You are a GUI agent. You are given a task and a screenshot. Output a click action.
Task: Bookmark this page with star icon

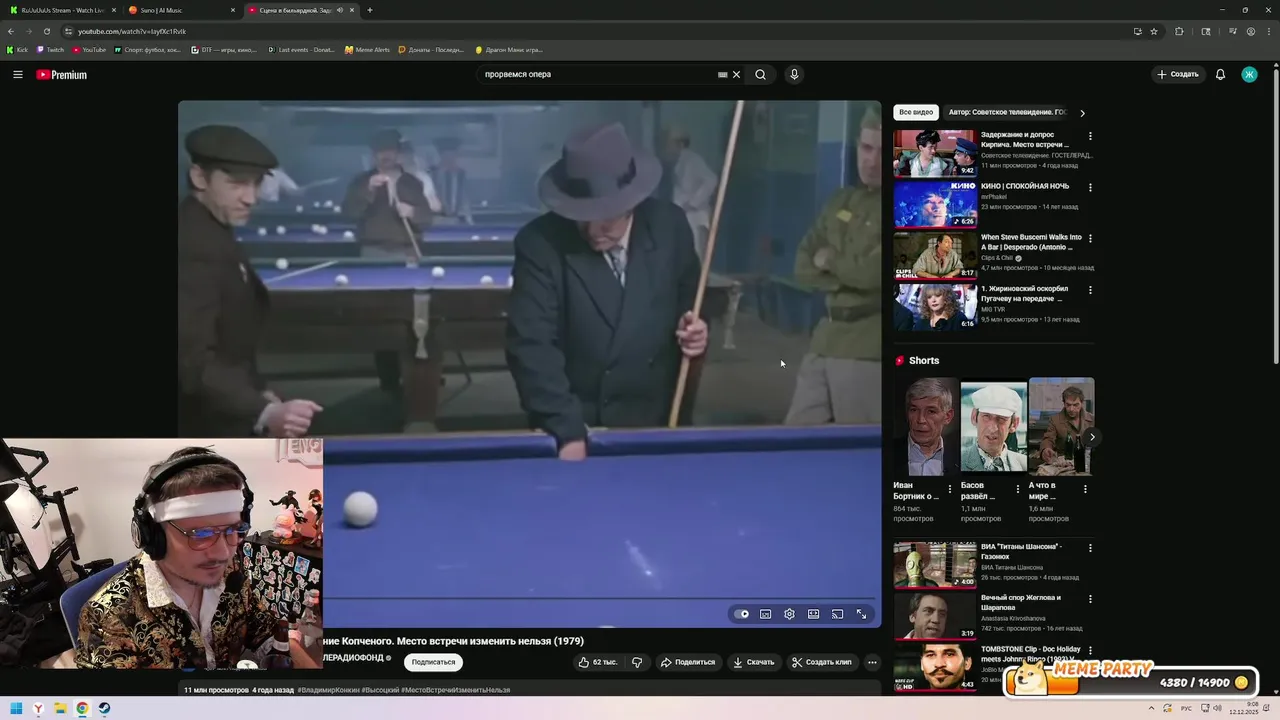click(1154, 31)
